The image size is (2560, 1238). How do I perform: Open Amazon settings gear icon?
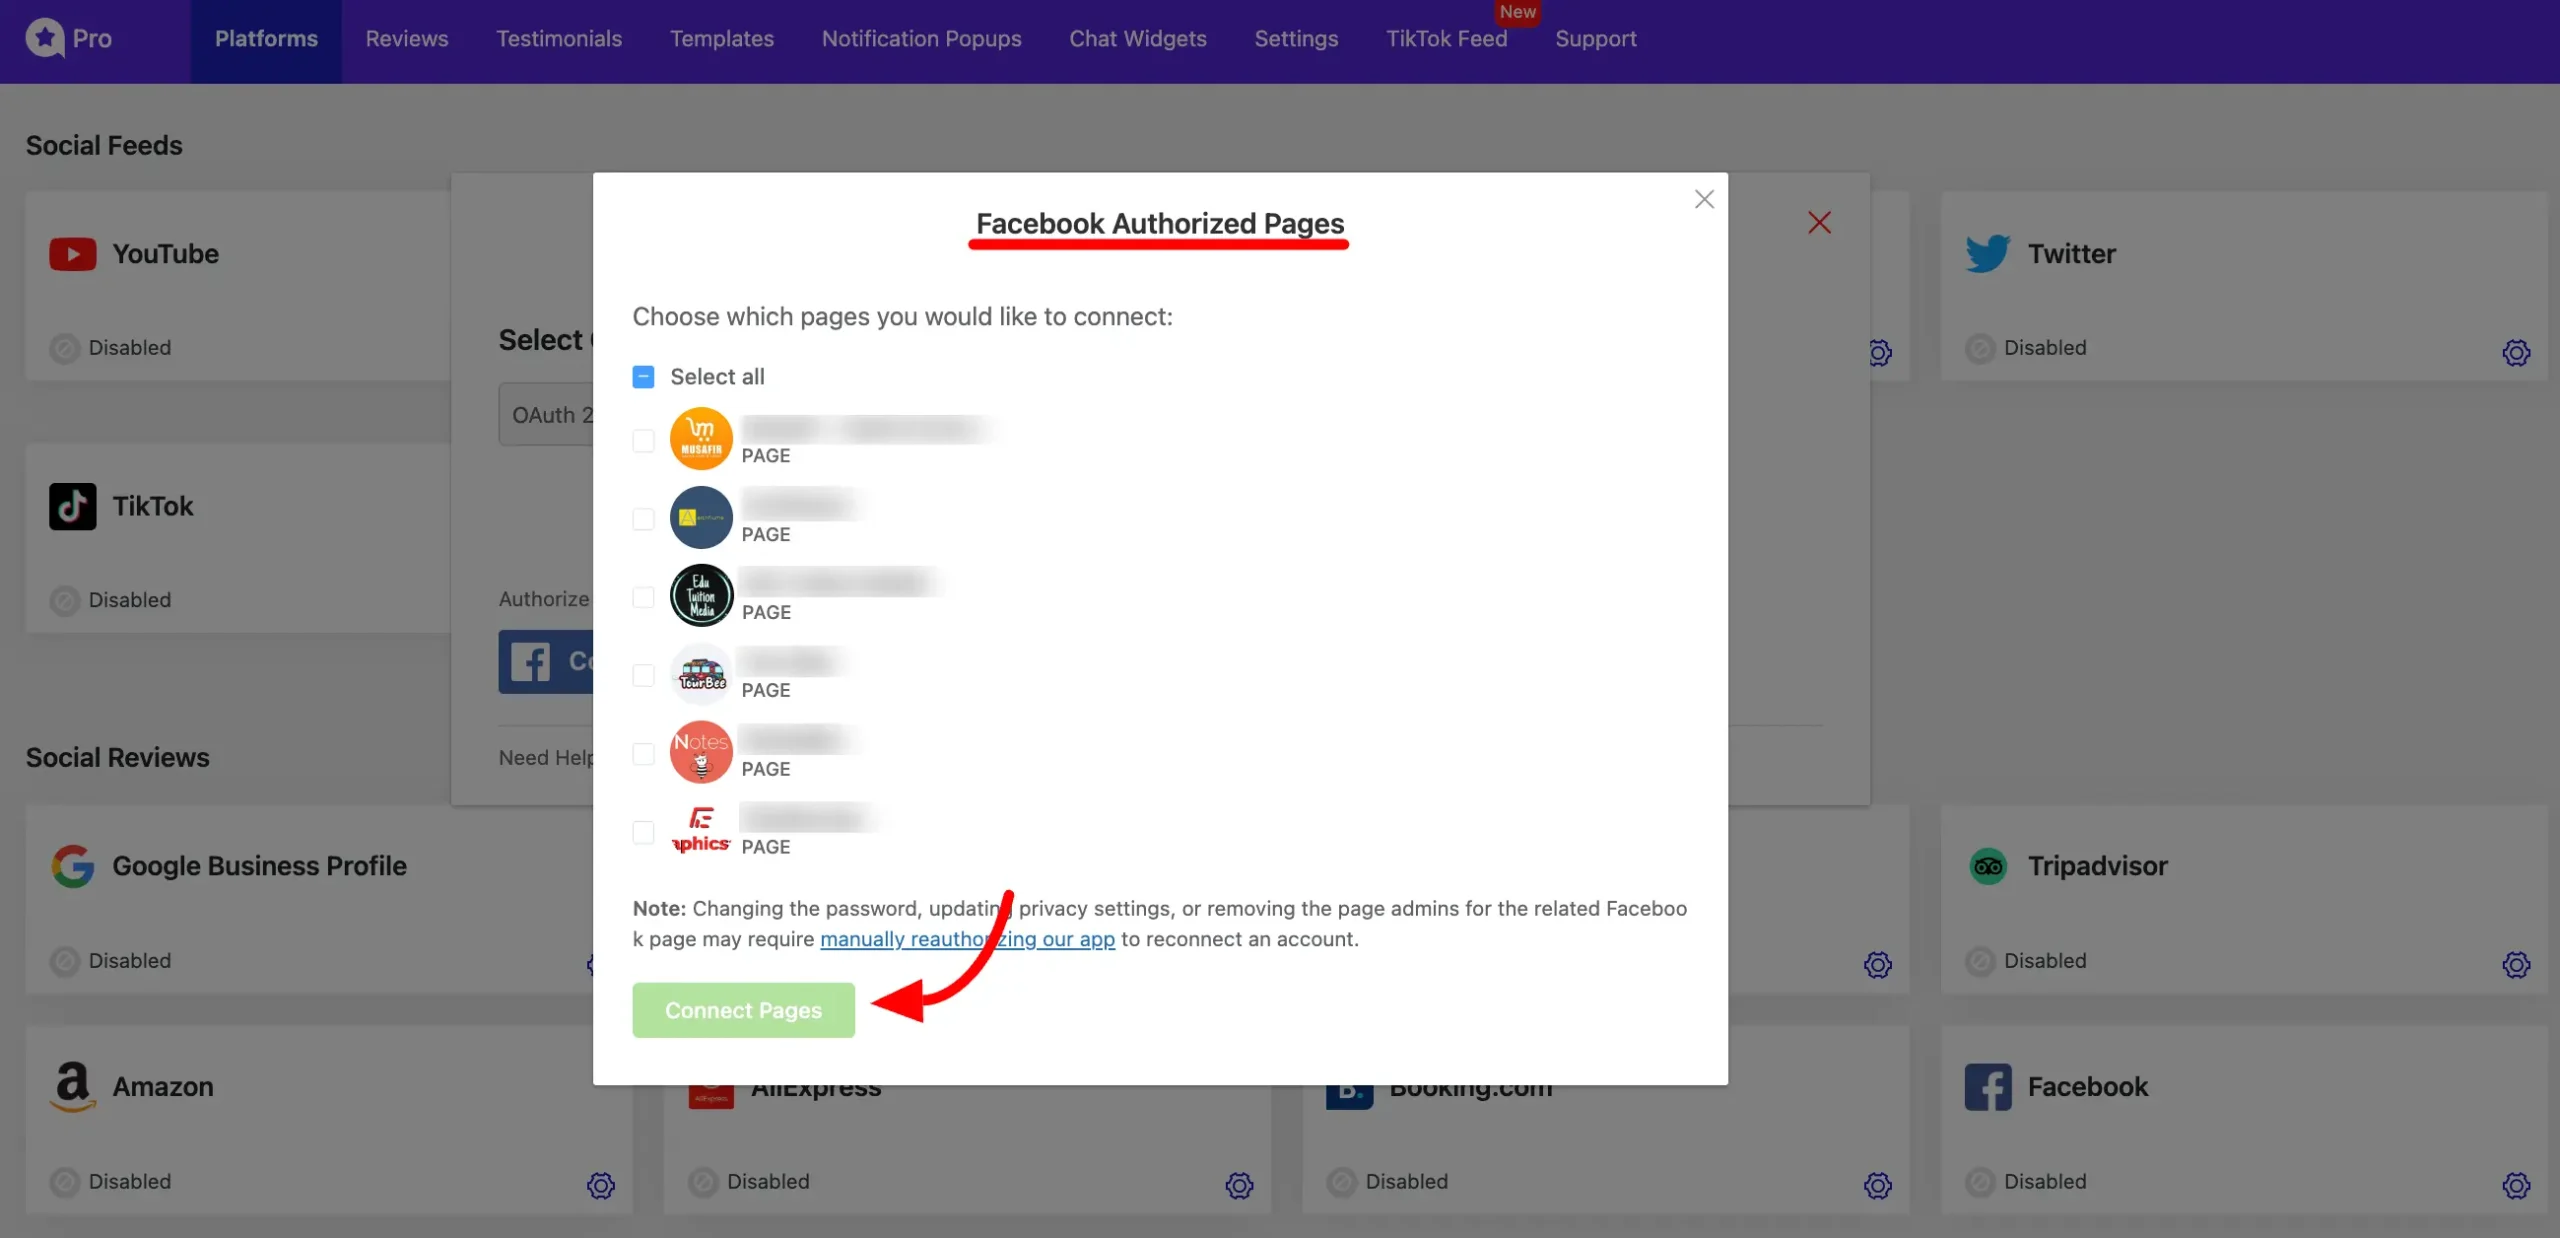pos(600,1185)
